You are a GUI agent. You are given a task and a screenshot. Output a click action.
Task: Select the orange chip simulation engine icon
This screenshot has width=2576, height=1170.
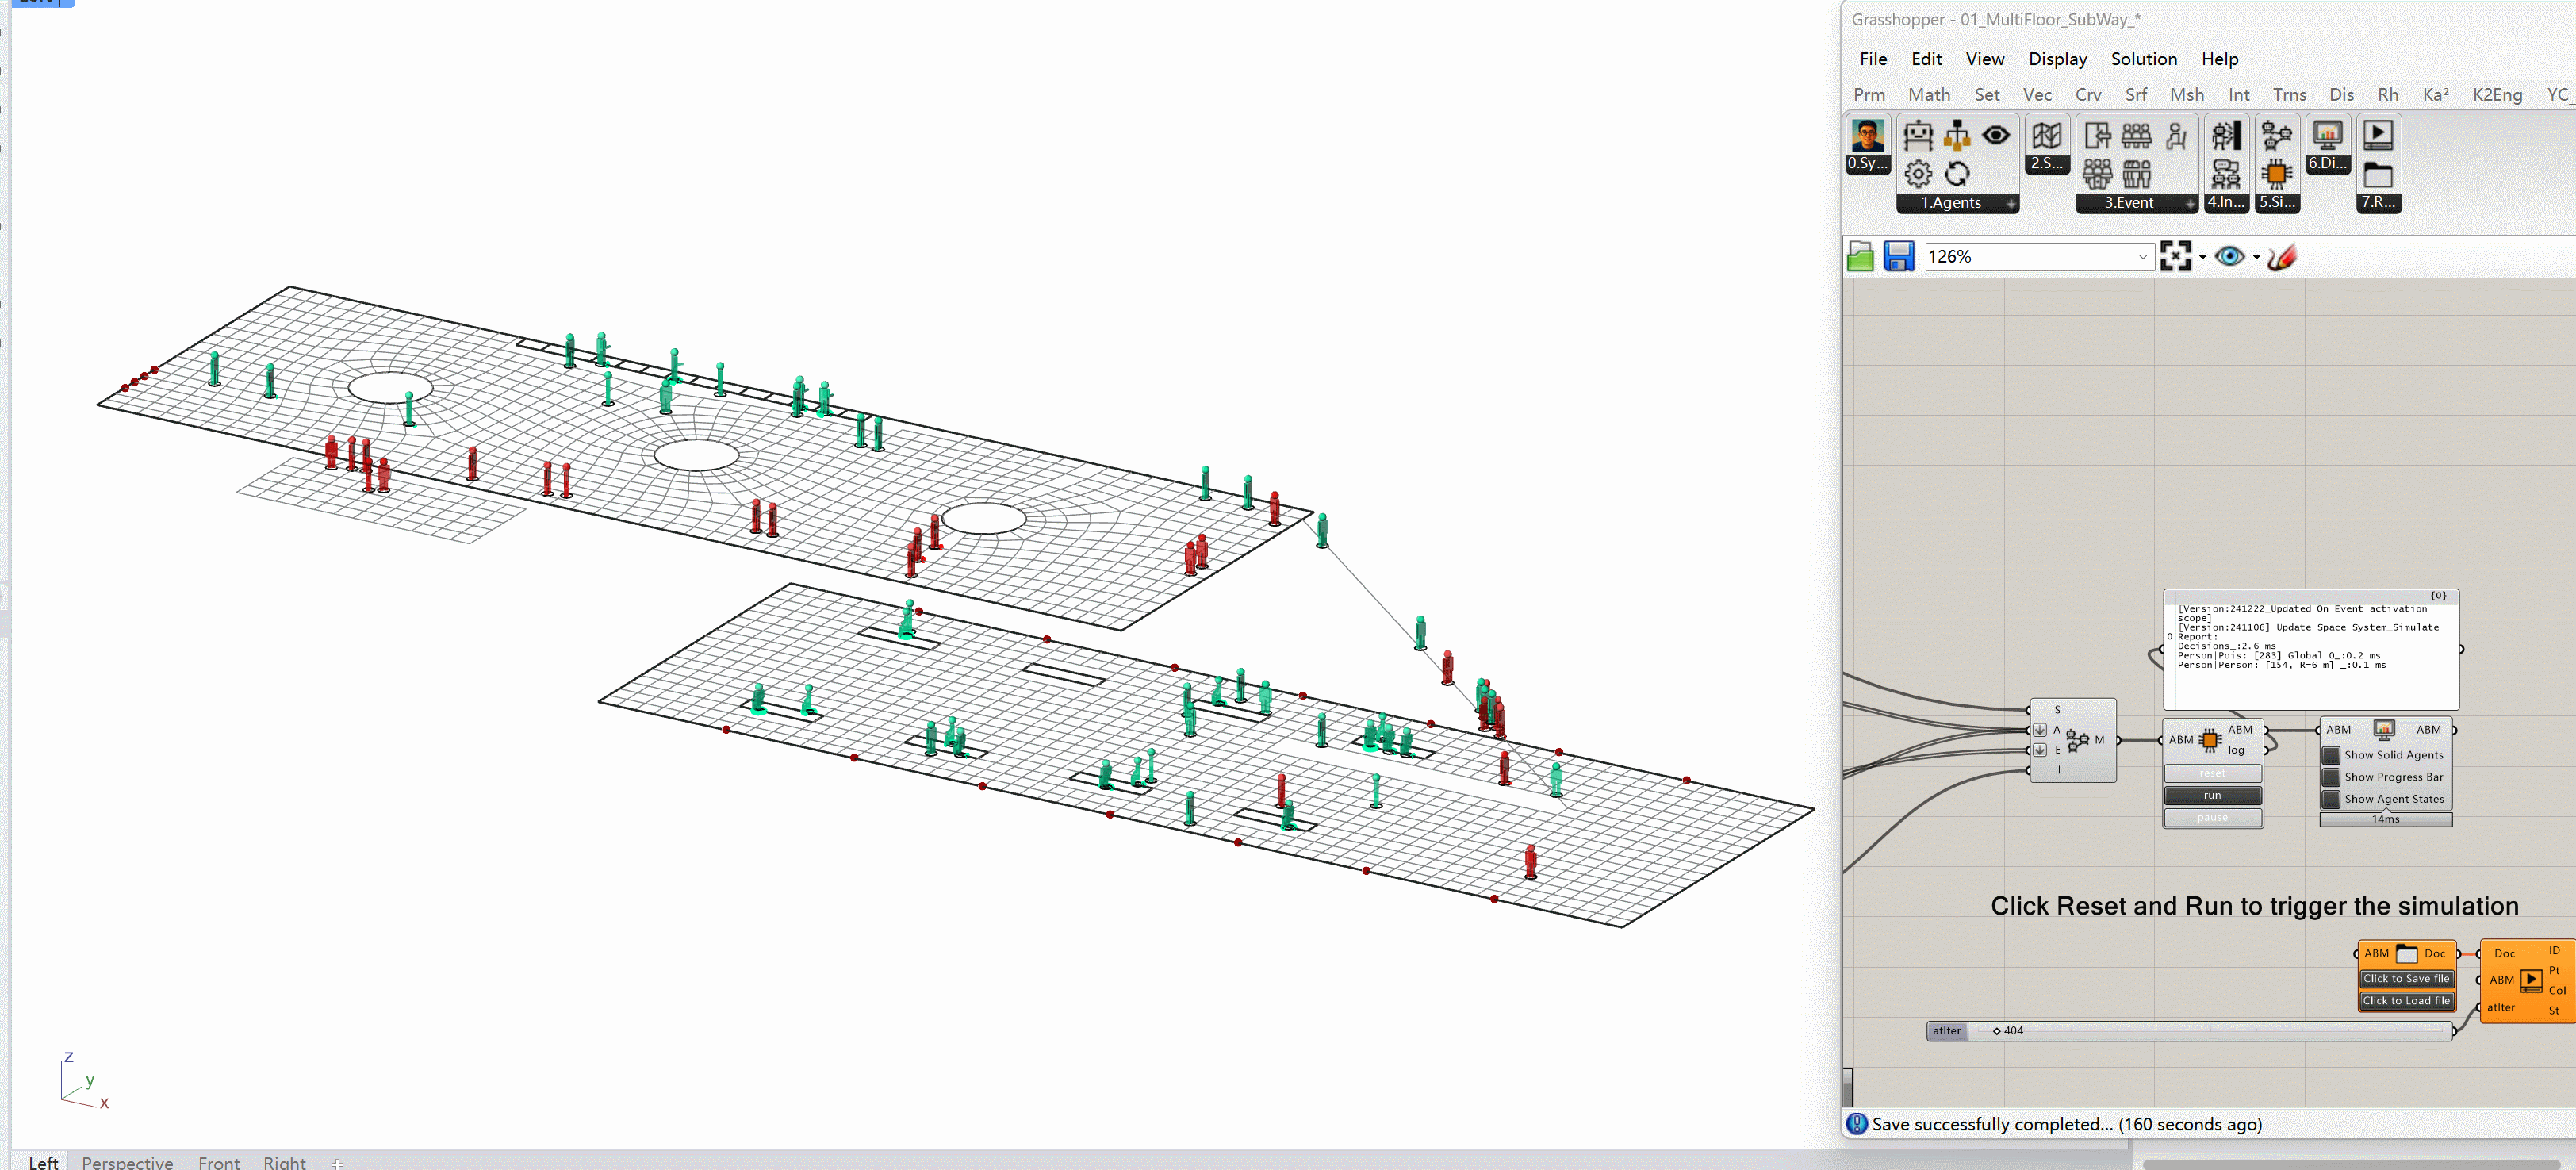pyautogui.click(x=2277, y=174)
